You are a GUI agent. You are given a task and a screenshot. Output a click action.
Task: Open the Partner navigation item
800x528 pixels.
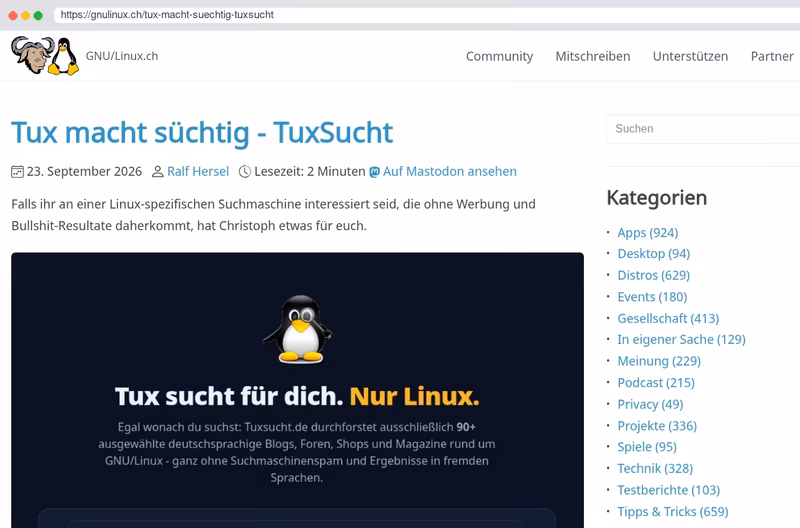772,56
